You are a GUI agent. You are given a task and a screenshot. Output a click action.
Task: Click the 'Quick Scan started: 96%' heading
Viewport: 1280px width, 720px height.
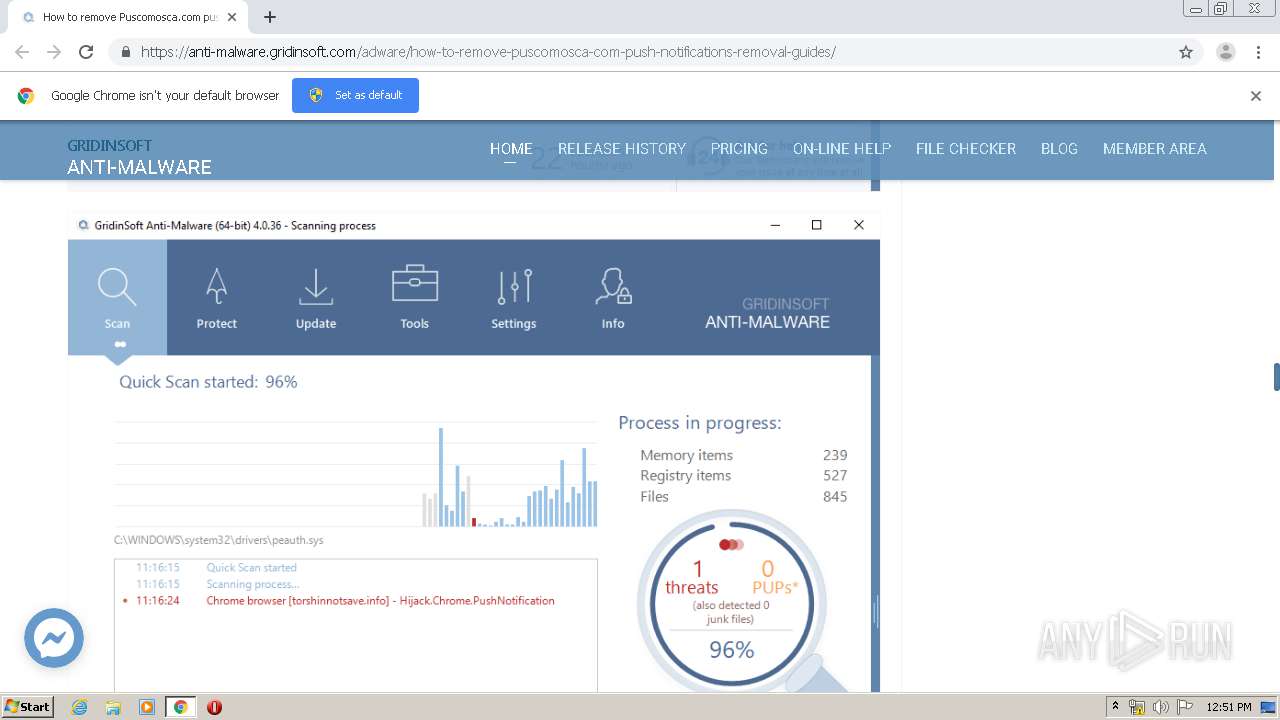click(208, 382)
